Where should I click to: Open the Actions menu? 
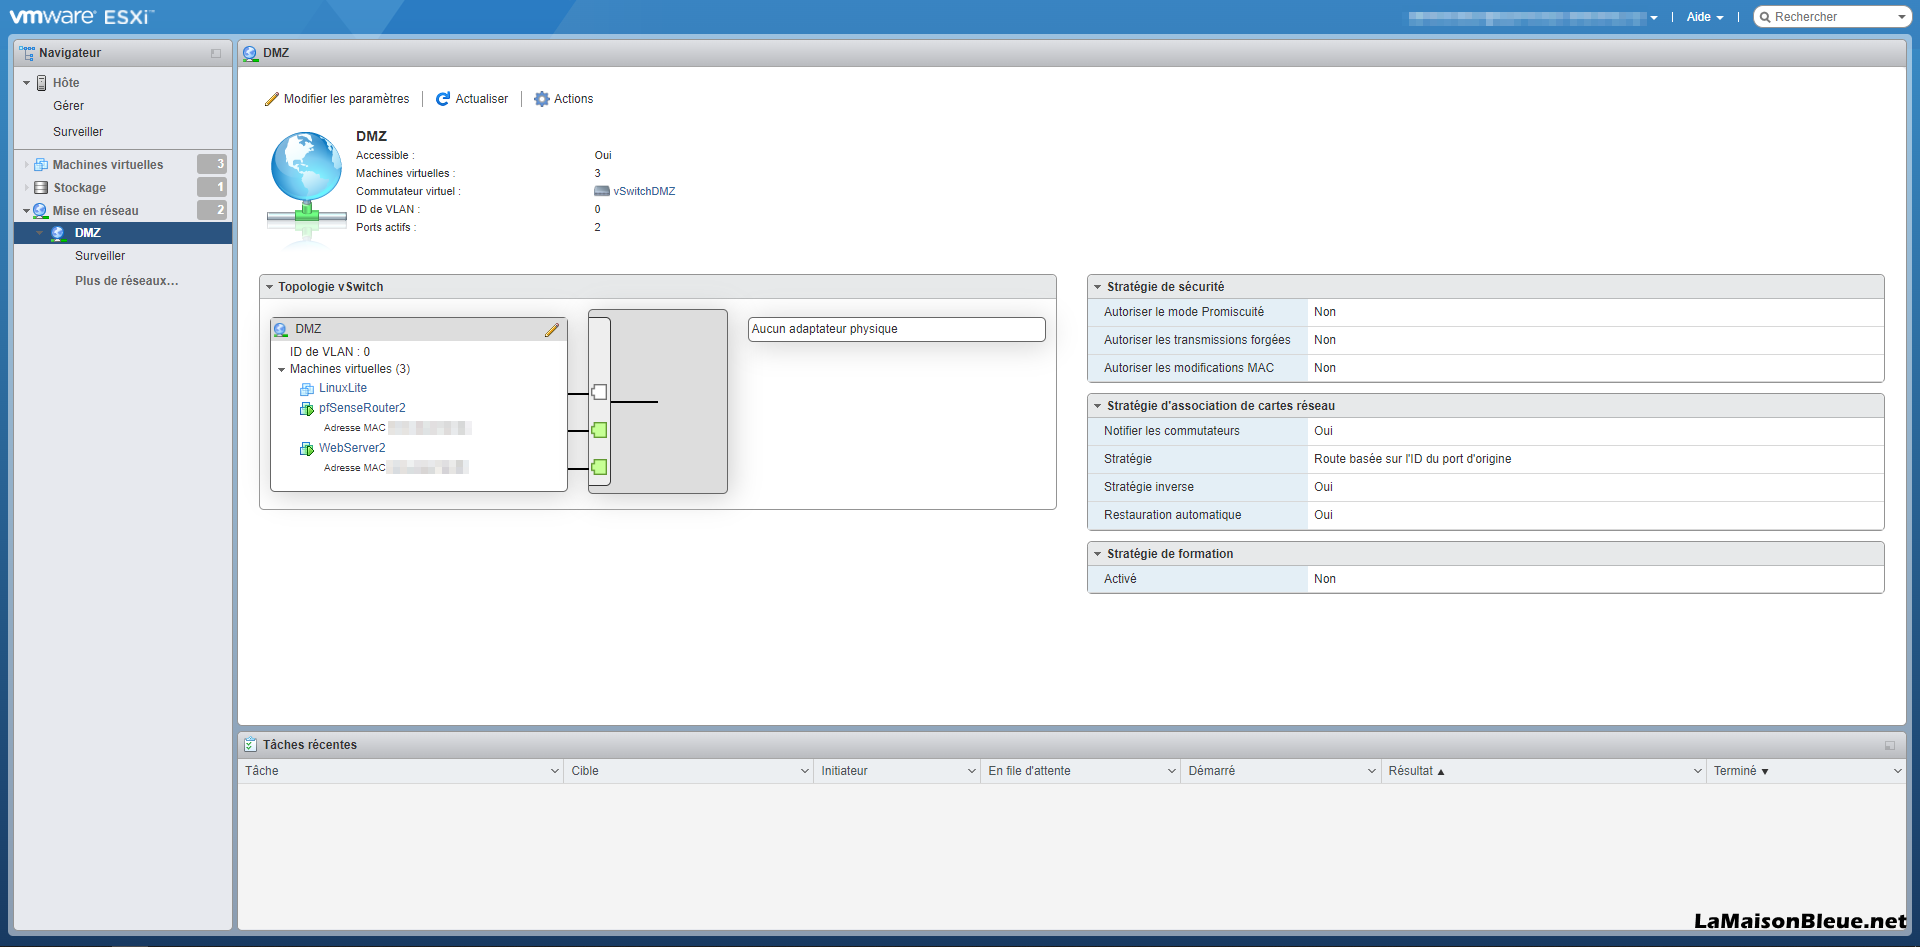(564, 99)
